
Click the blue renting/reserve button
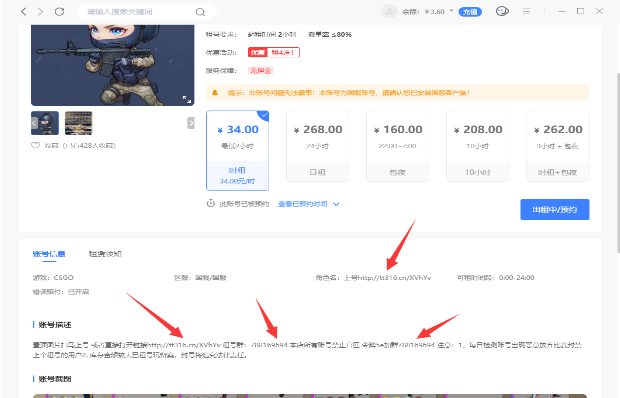point(555,209)
